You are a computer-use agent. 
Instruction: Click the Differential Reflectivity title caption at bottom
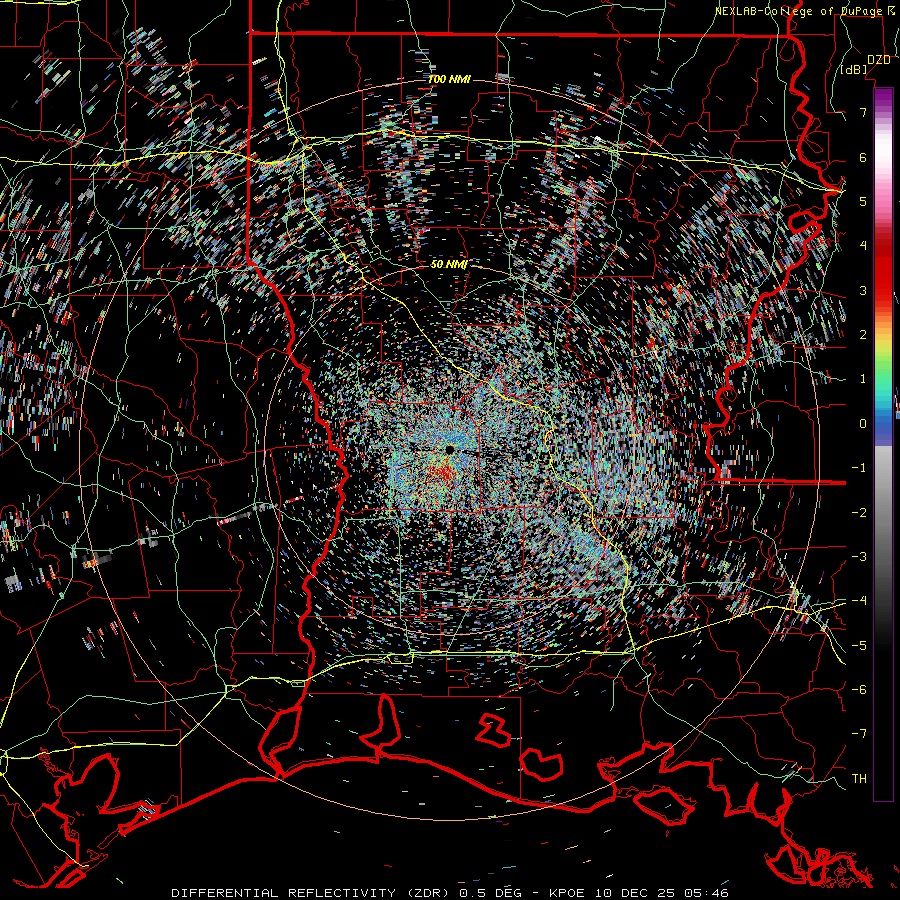tap(449, 893)
